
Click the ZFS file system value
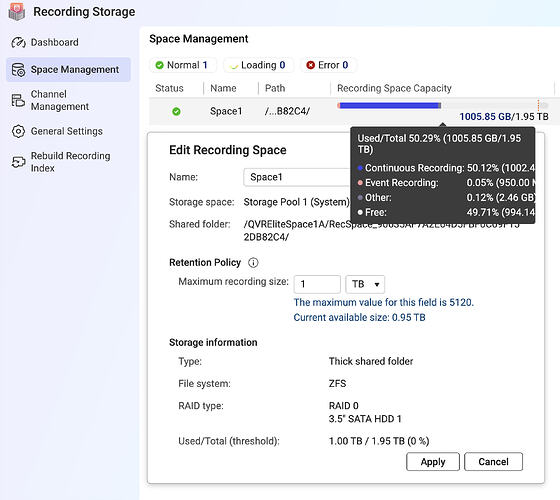(338, 384)
